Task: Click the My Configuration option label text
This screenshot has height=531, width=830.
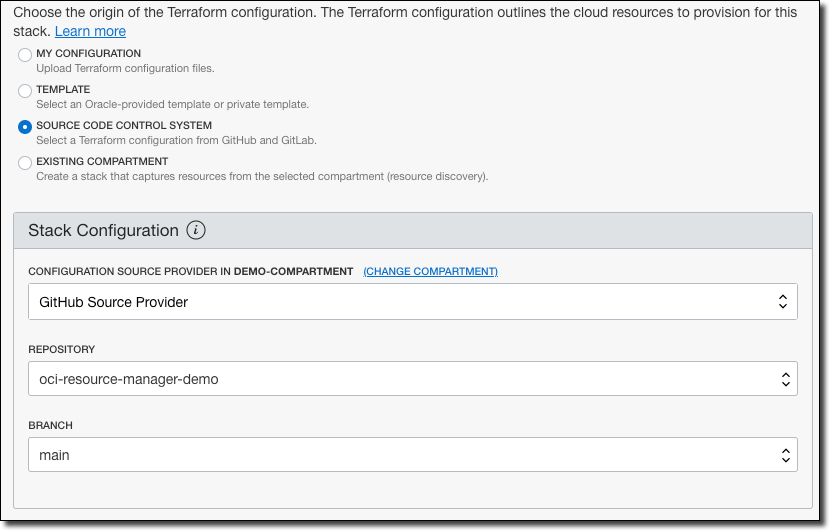Action: (88, 54)
